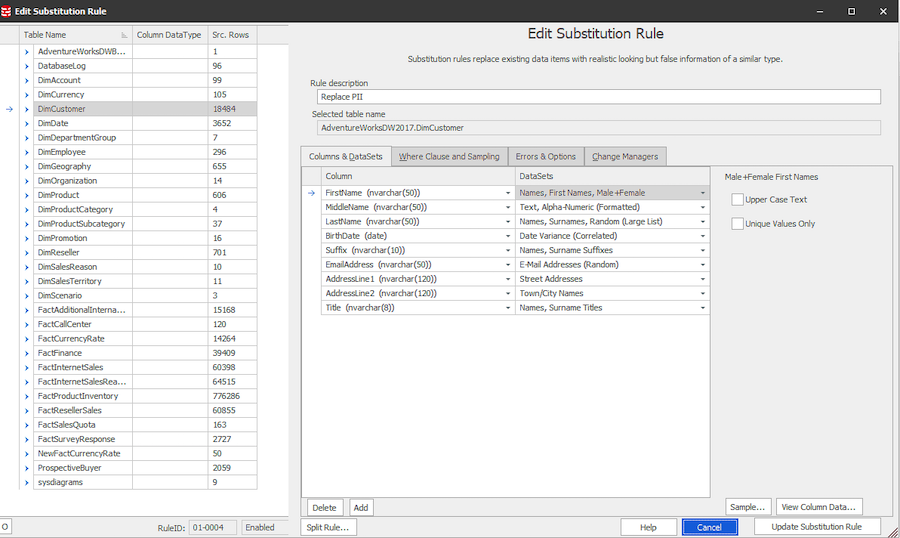The image size is (900, 538).
Task: Expand the DatabaseLog table node
Action: coord(26,66)
